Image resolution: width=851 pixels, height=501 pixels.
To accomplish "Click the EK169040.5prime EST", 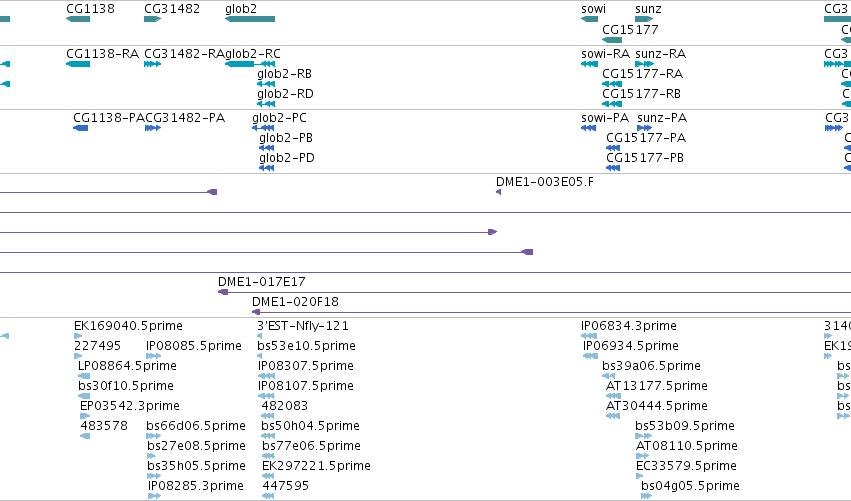I will click(78, 337).
